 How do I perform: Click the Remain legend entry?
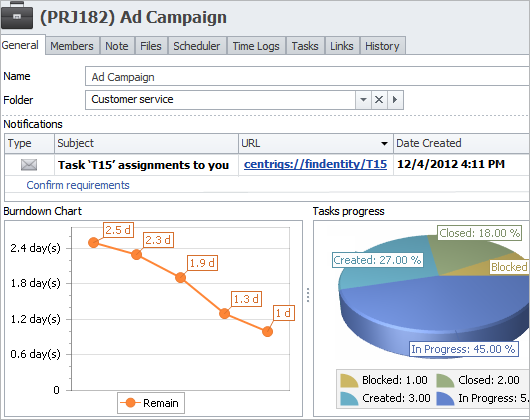[x=151, y=403]
